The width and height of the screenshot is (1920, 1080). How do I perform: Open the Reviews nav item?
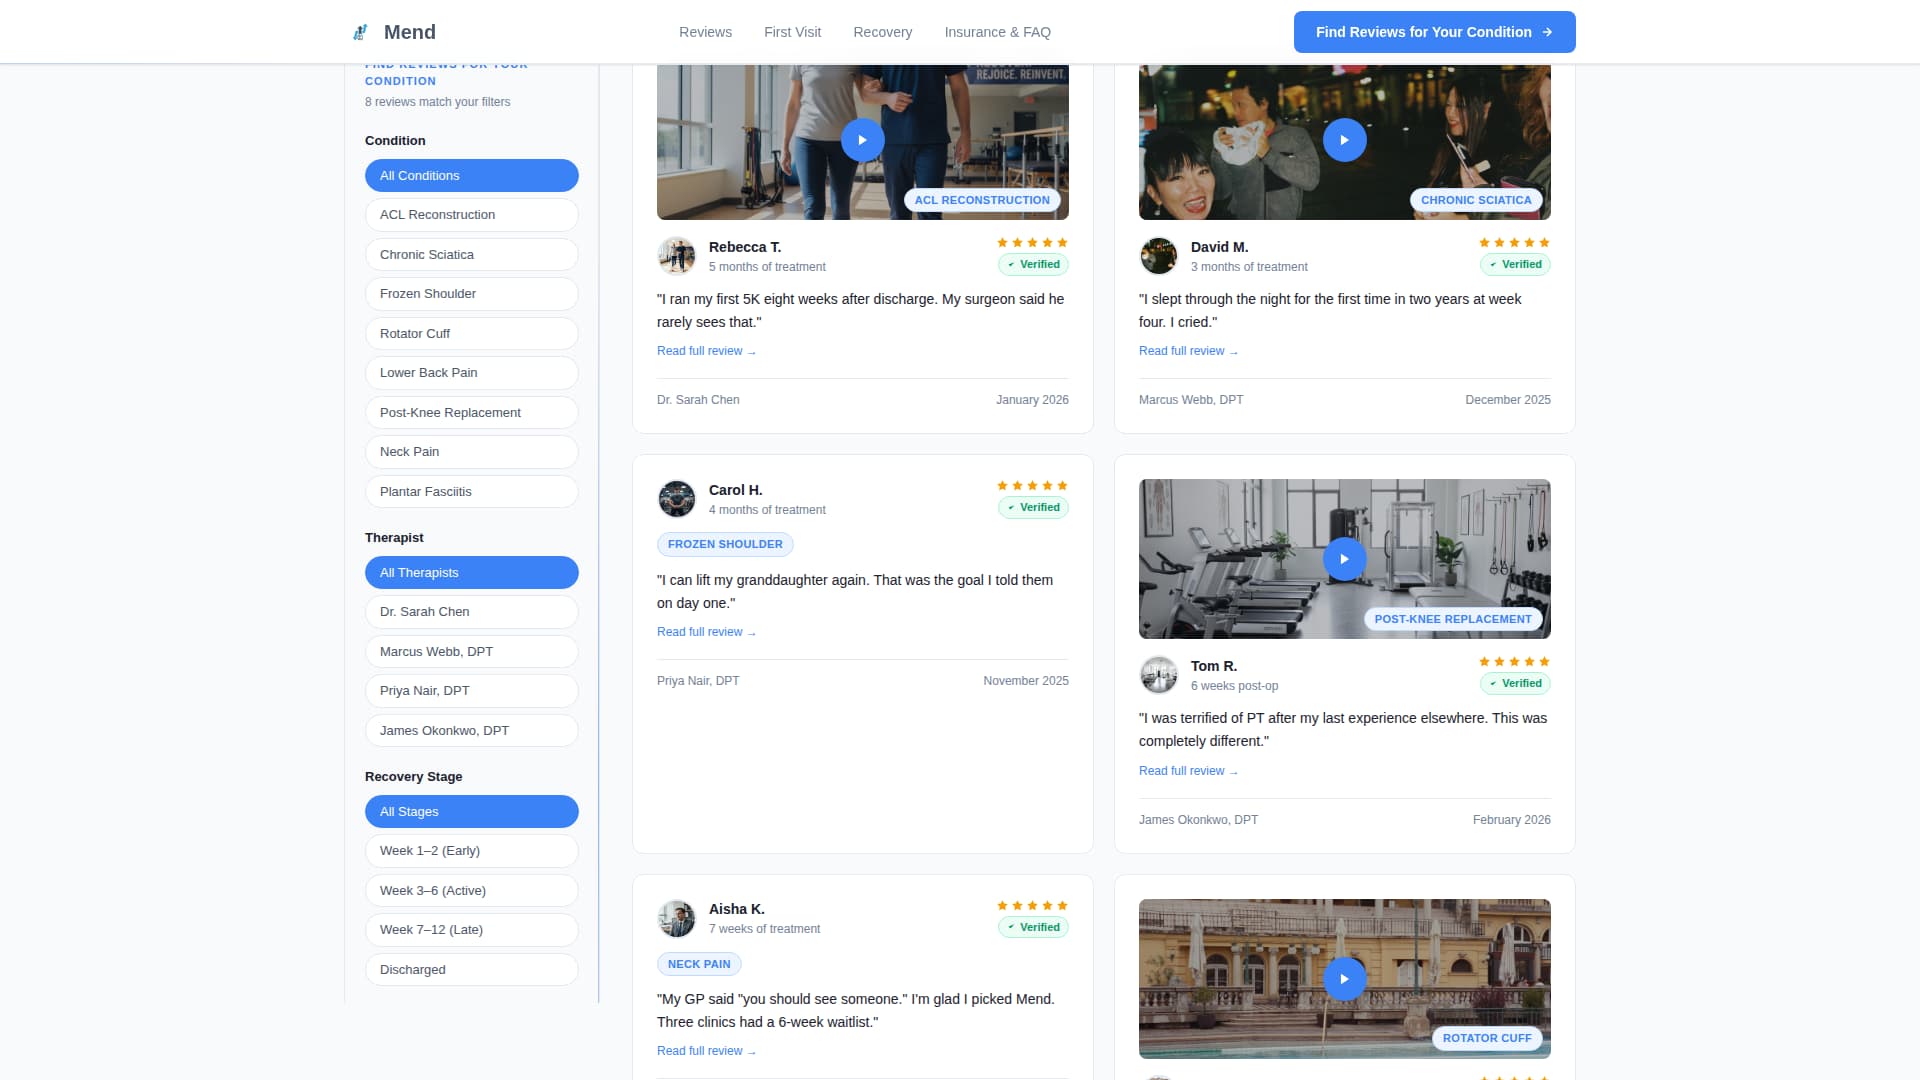(x=705, y=32)
